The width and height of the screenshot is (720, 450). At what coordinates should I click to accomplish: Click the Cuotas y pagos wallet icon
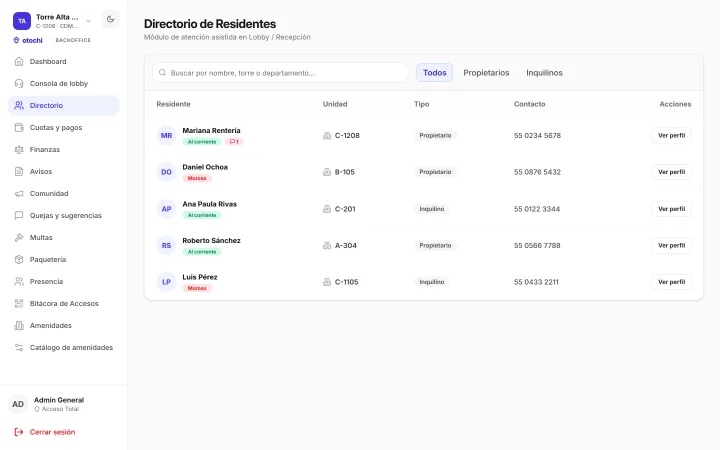(x=19, y=128)
